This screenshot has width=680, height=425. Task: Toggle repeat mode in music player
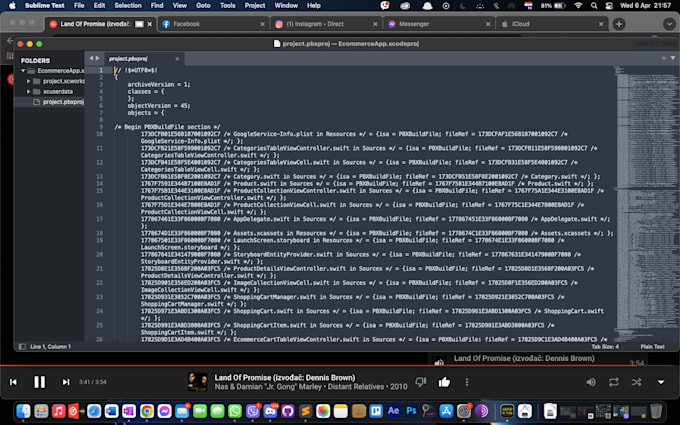(614, 382)
